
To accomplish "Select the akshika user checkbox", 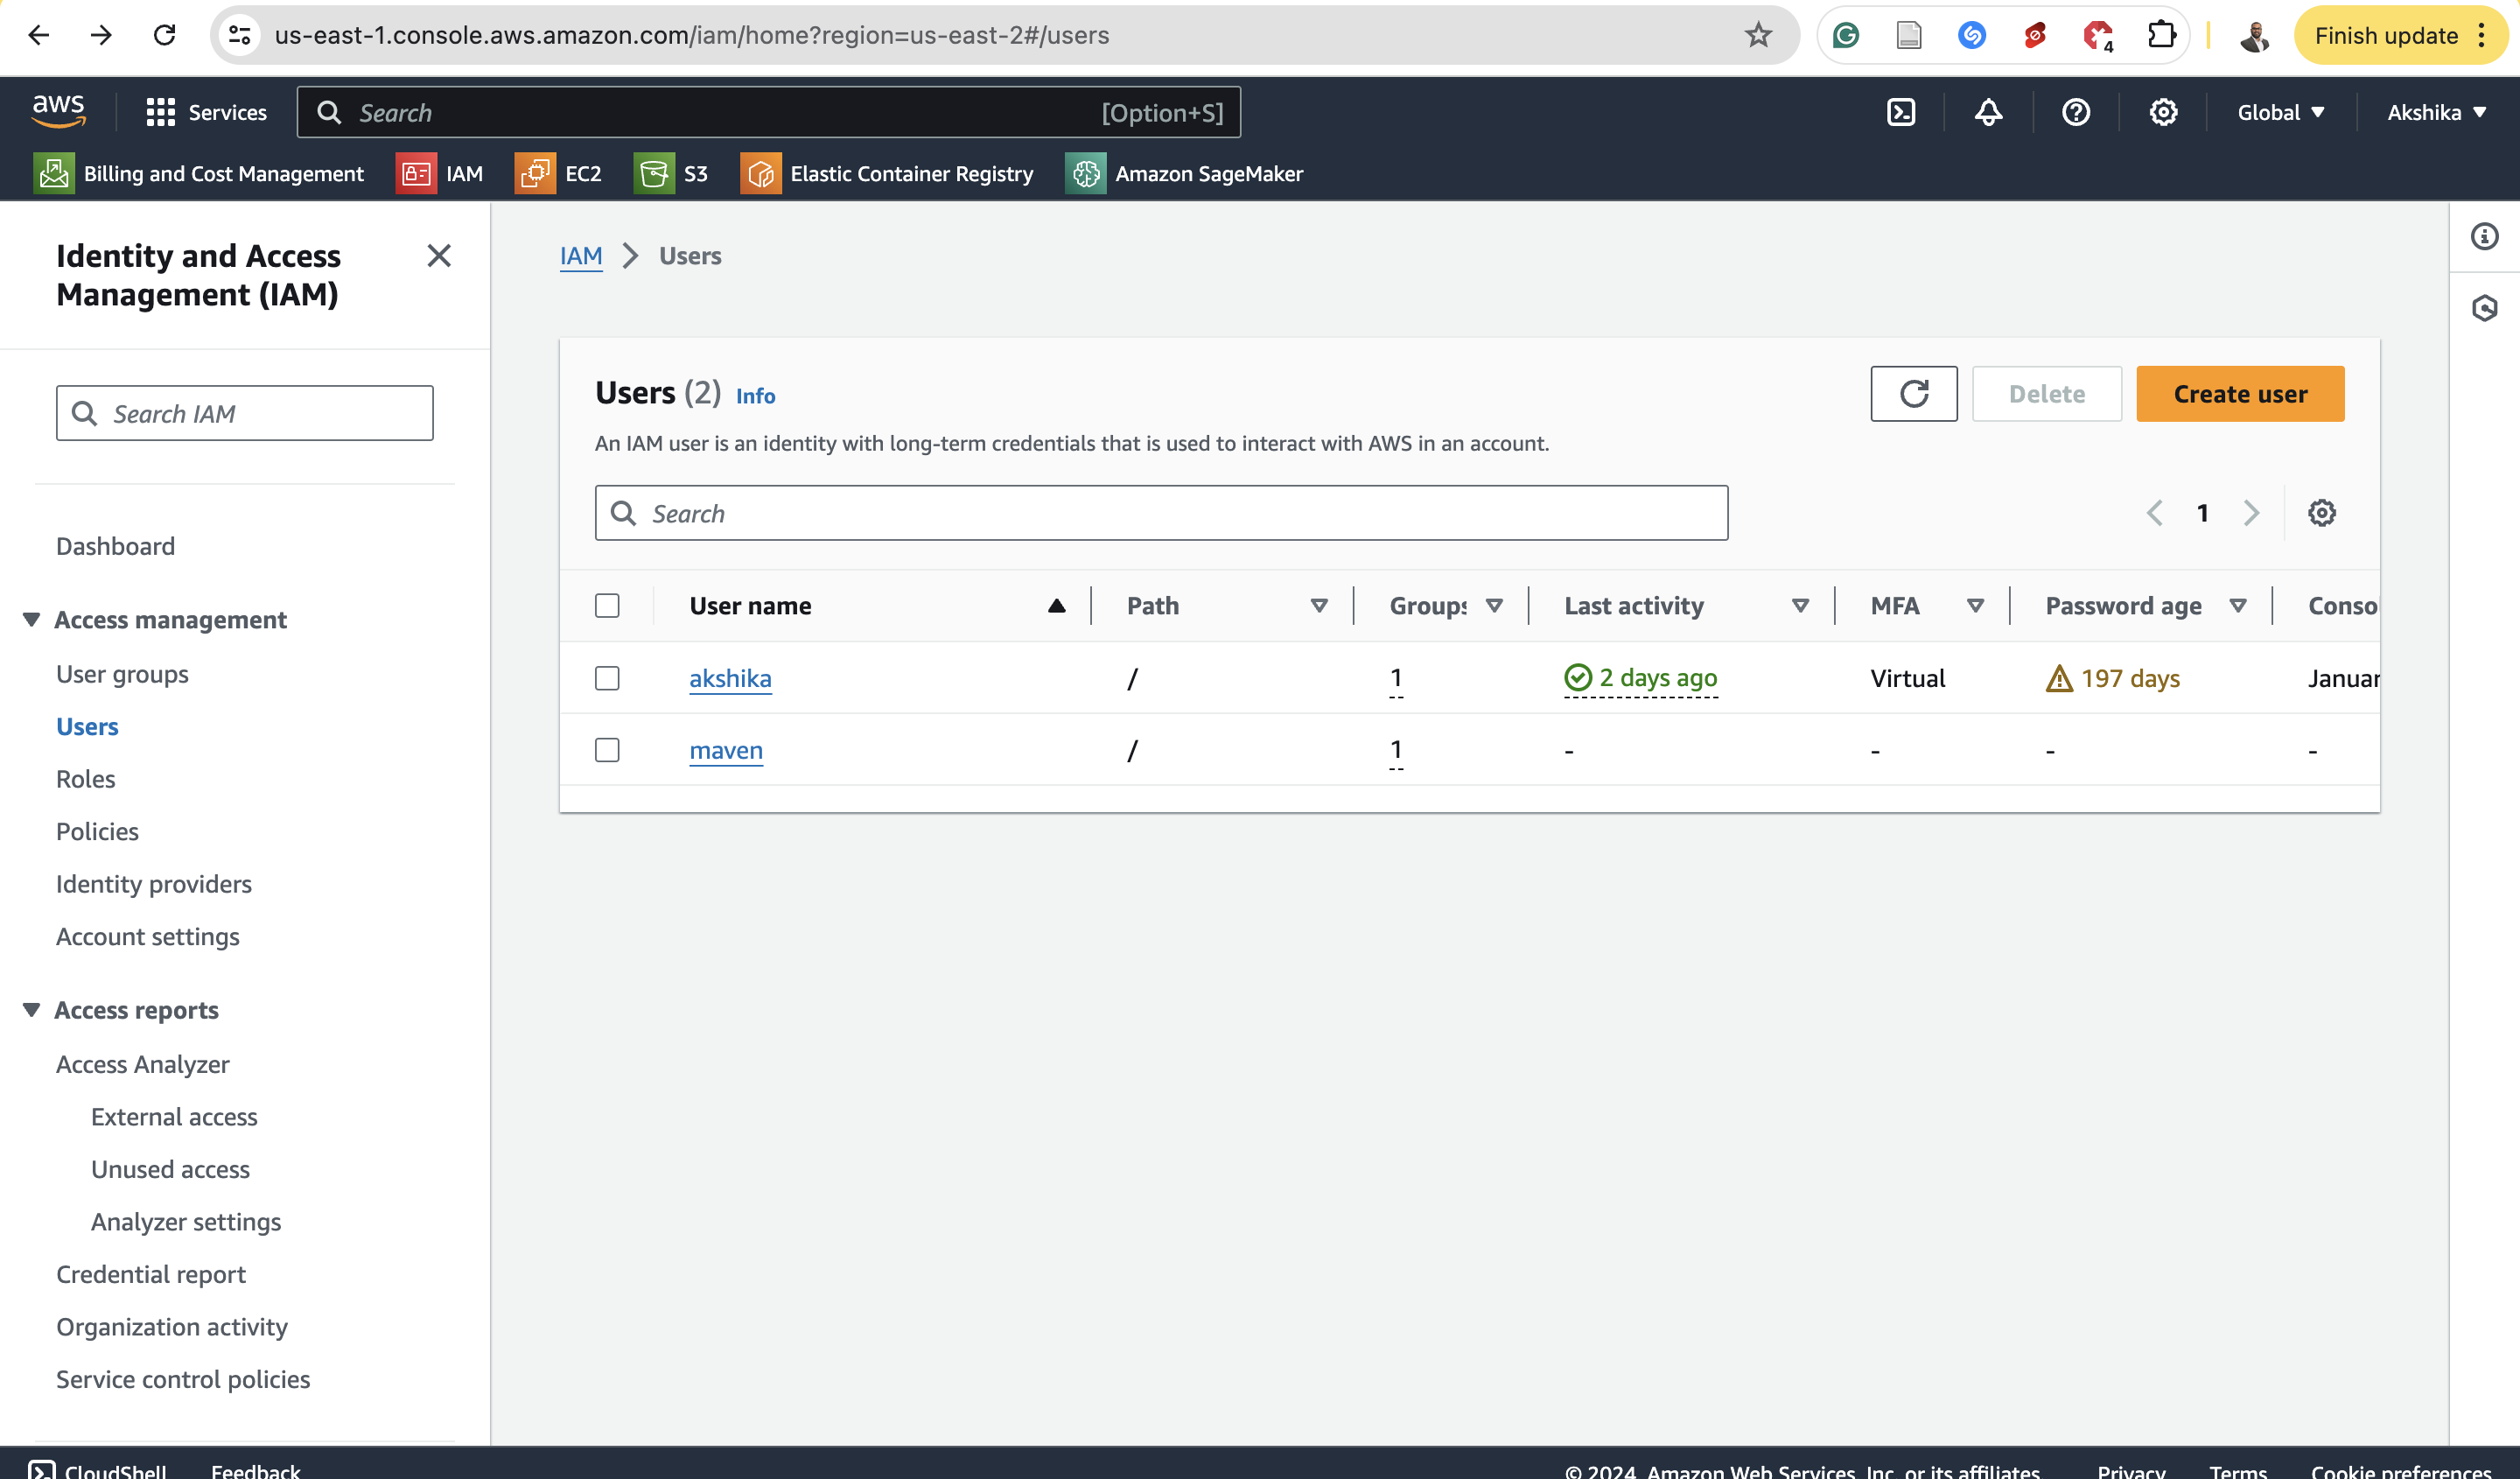I will tap(607, 678).
